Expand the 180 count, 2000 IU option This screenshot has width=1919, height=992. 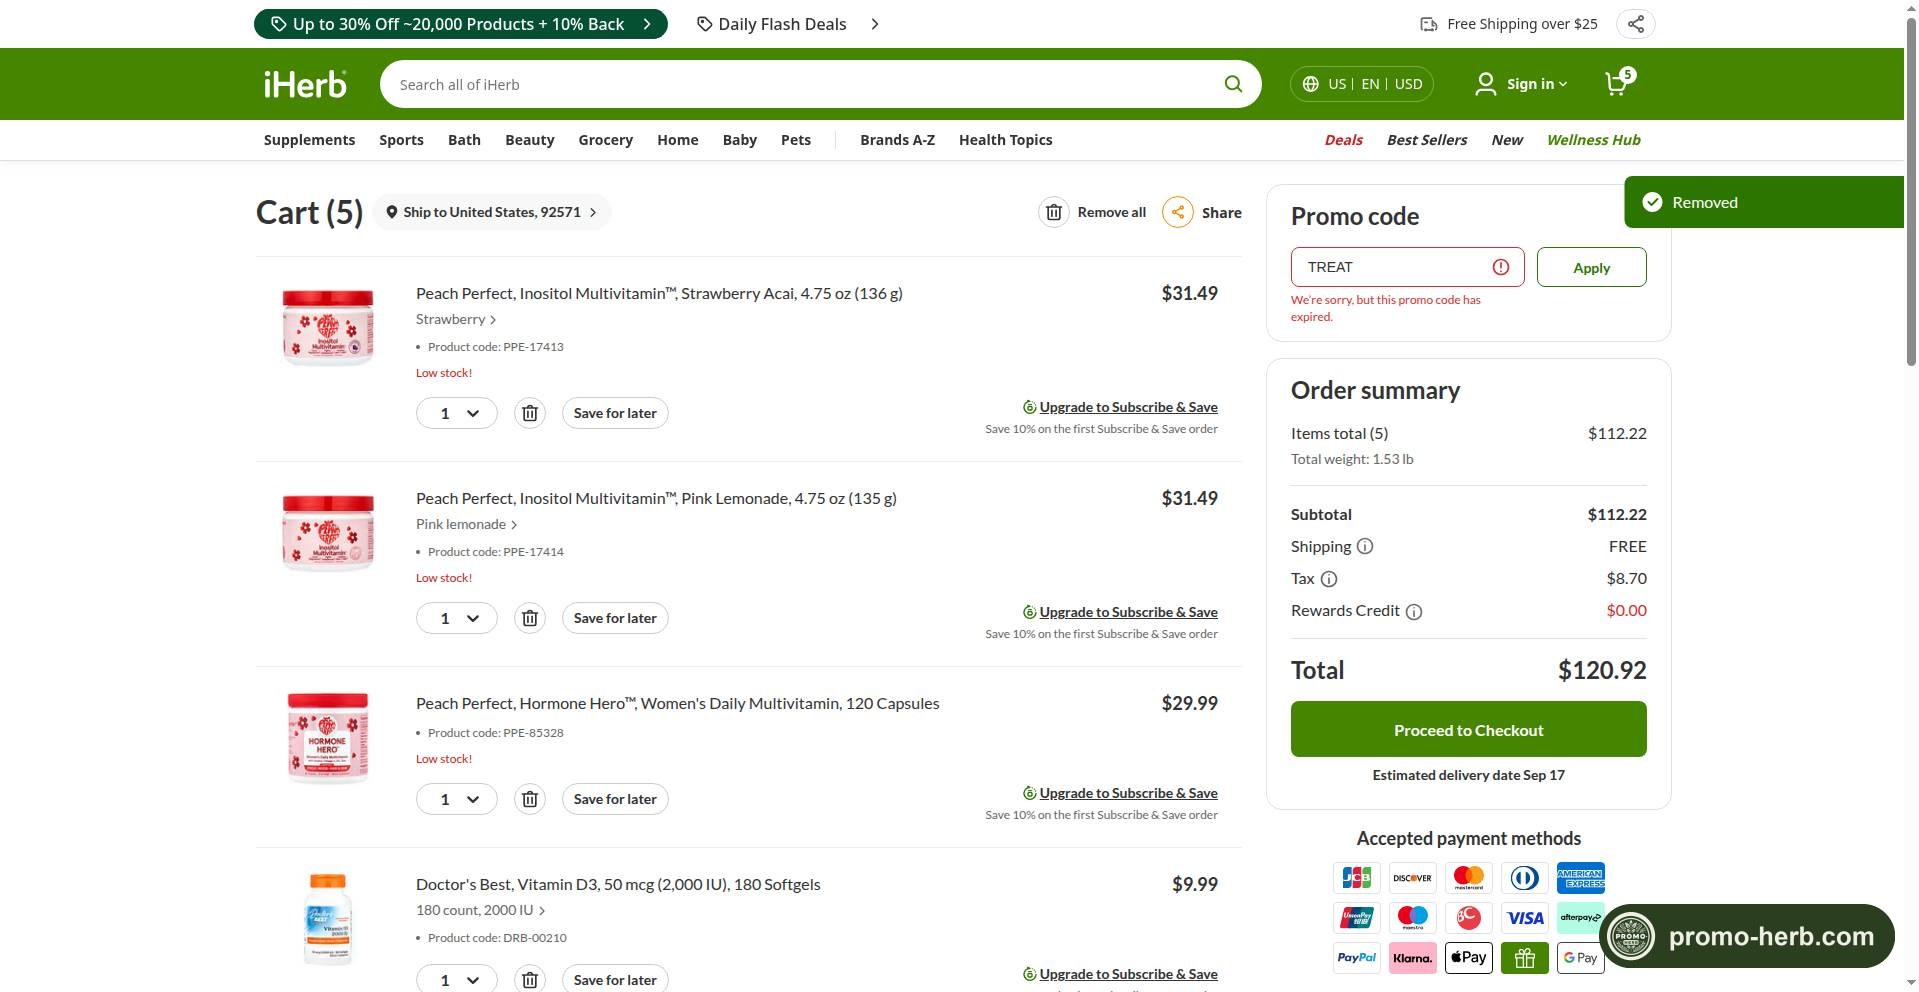[x=481, y=910]
